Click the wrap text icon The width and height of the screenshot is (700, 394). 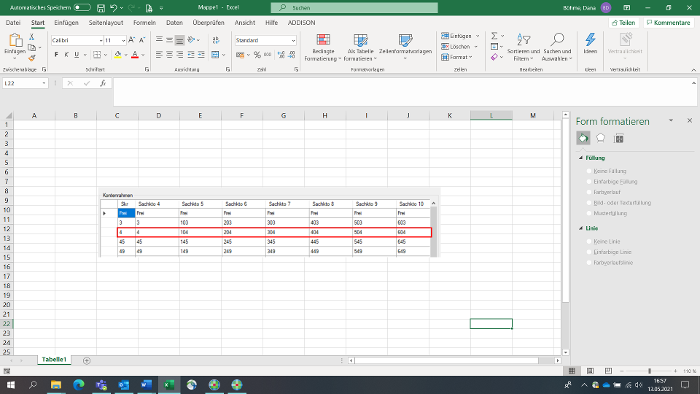[x=216, y=40]
